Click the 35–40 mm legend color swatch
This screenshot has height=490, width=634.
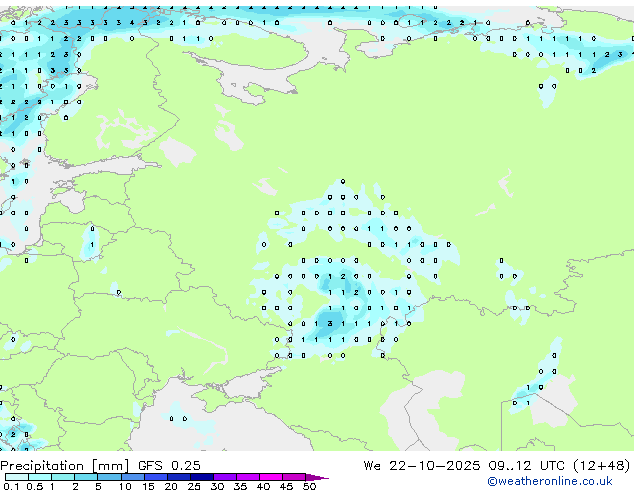(247, 477)
